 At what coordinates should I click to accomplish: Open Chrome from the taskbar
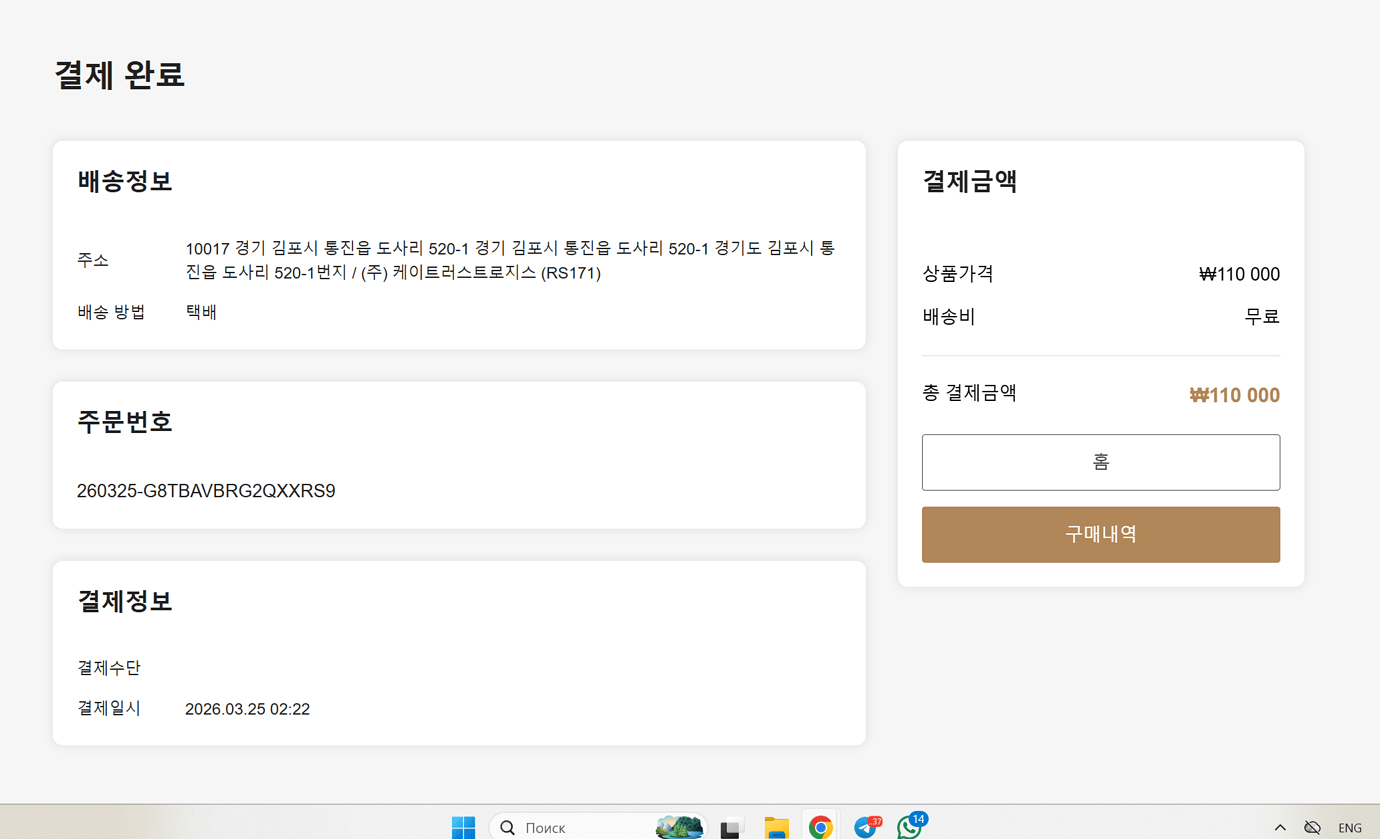click(820, 826)
